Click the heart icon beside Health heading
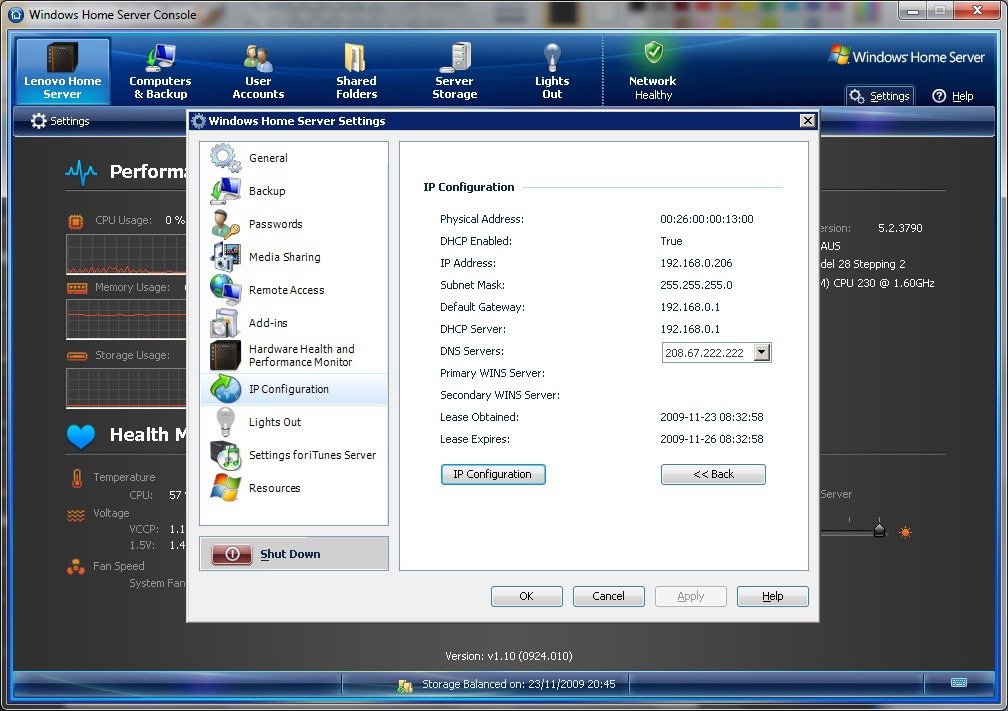1008x711 pixels. pos(81,436)
